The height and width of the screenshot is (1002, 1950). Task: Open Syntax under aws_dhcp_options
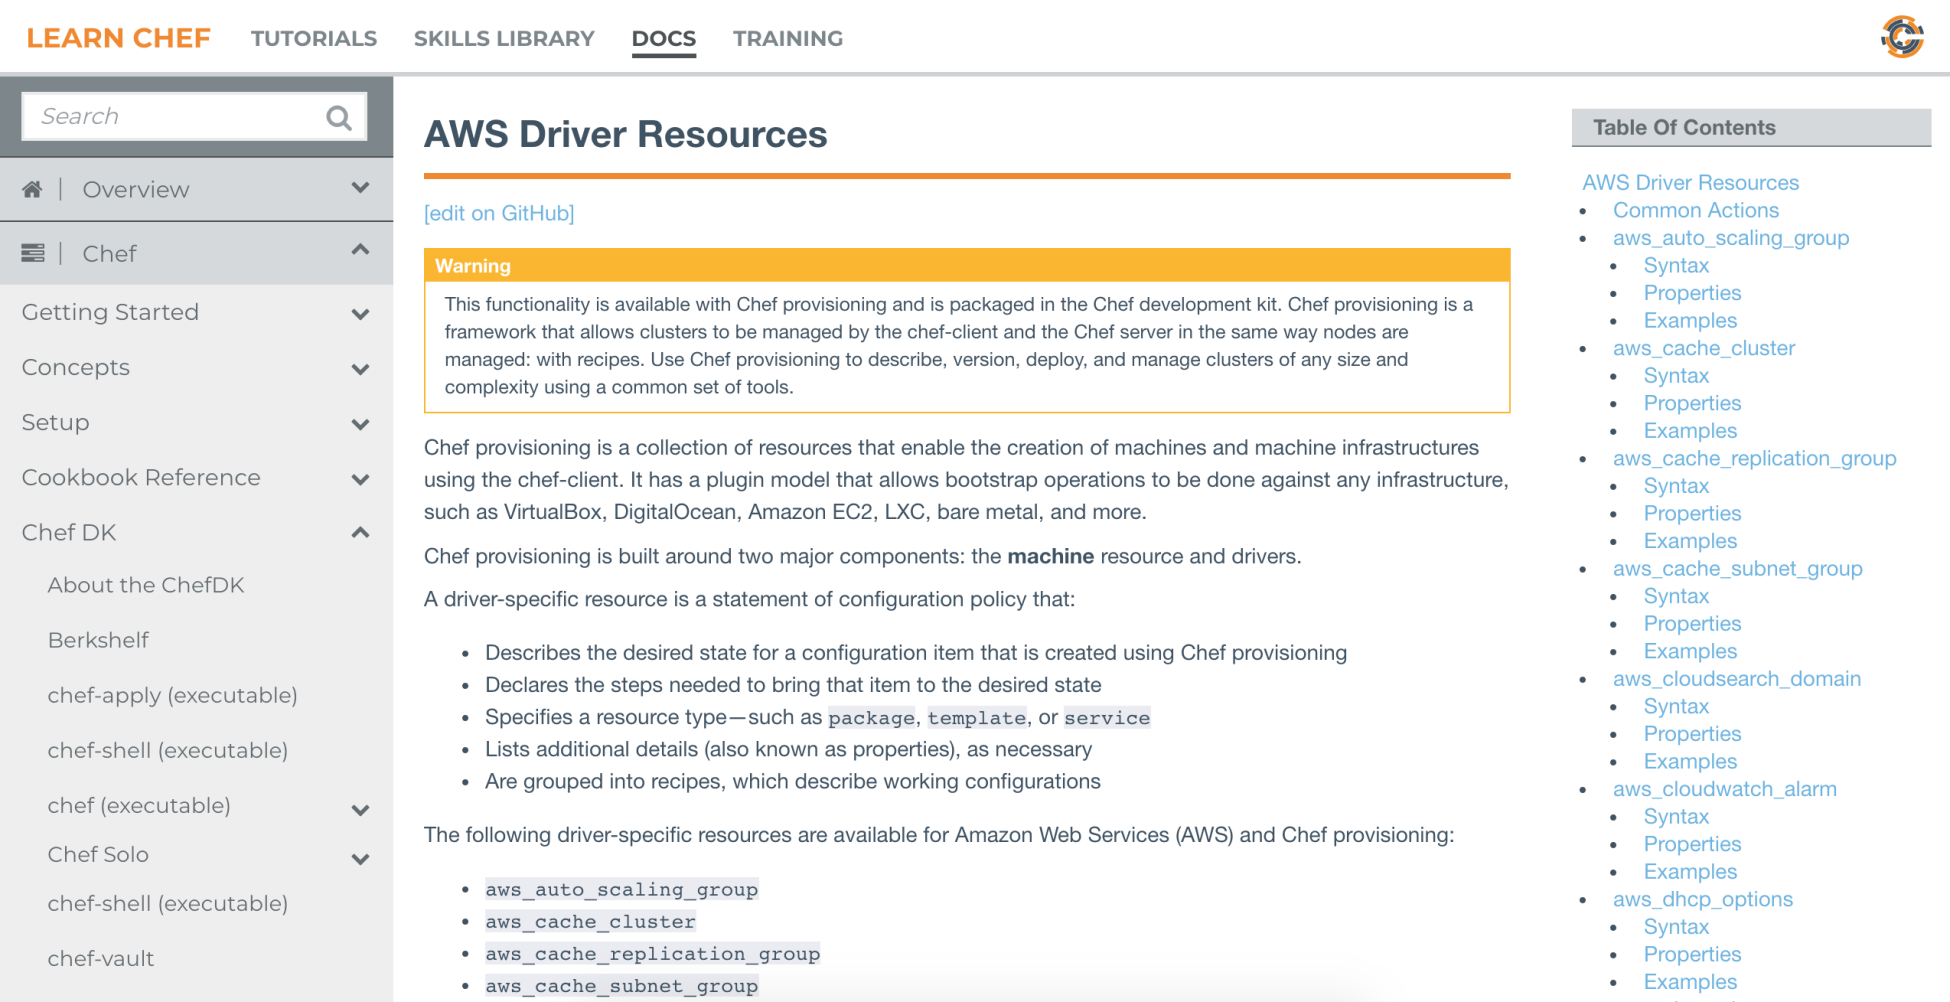click(1676, 926)
